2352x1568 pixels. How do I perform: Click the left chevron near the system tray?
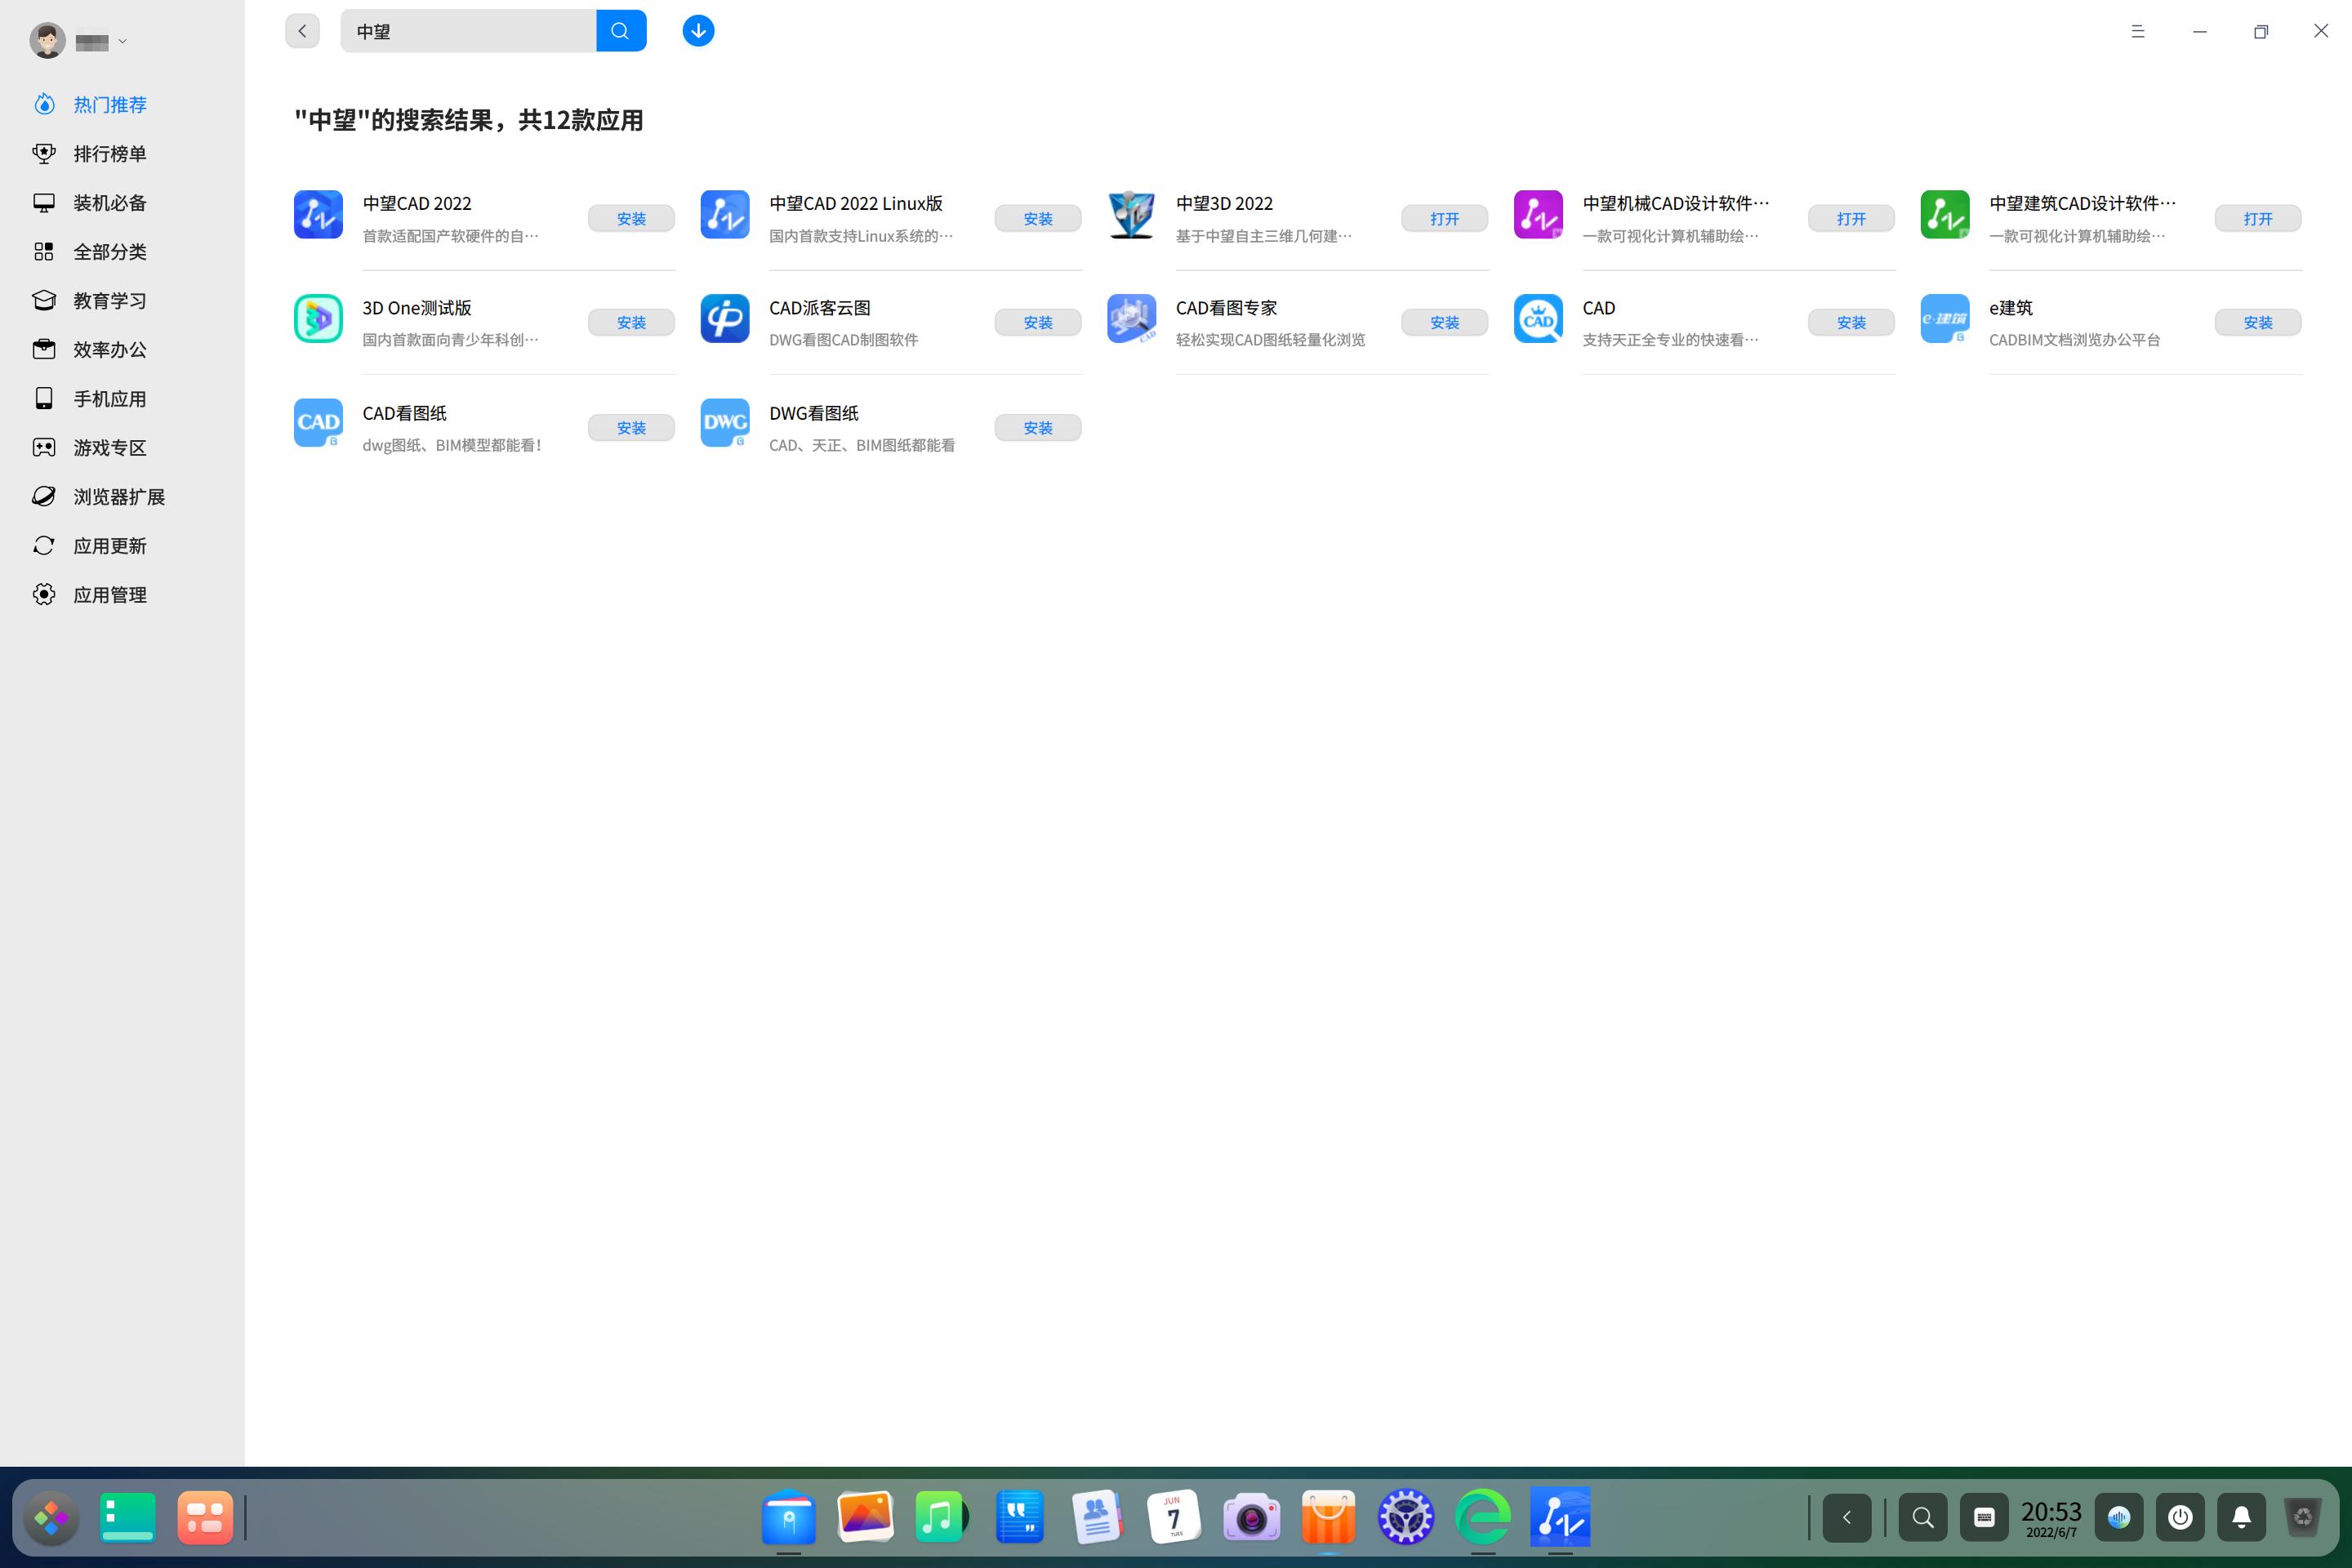1847,1517
